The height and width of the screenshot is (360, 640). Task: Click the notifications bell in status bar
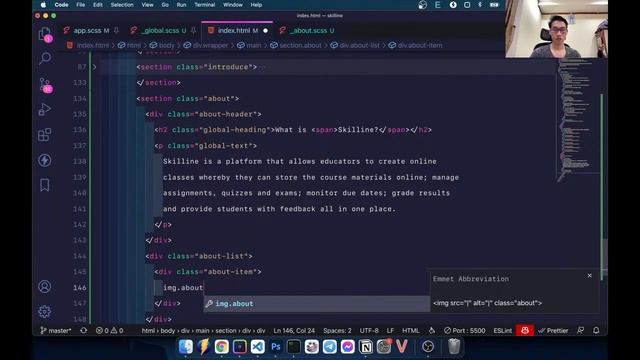(596, 331)
